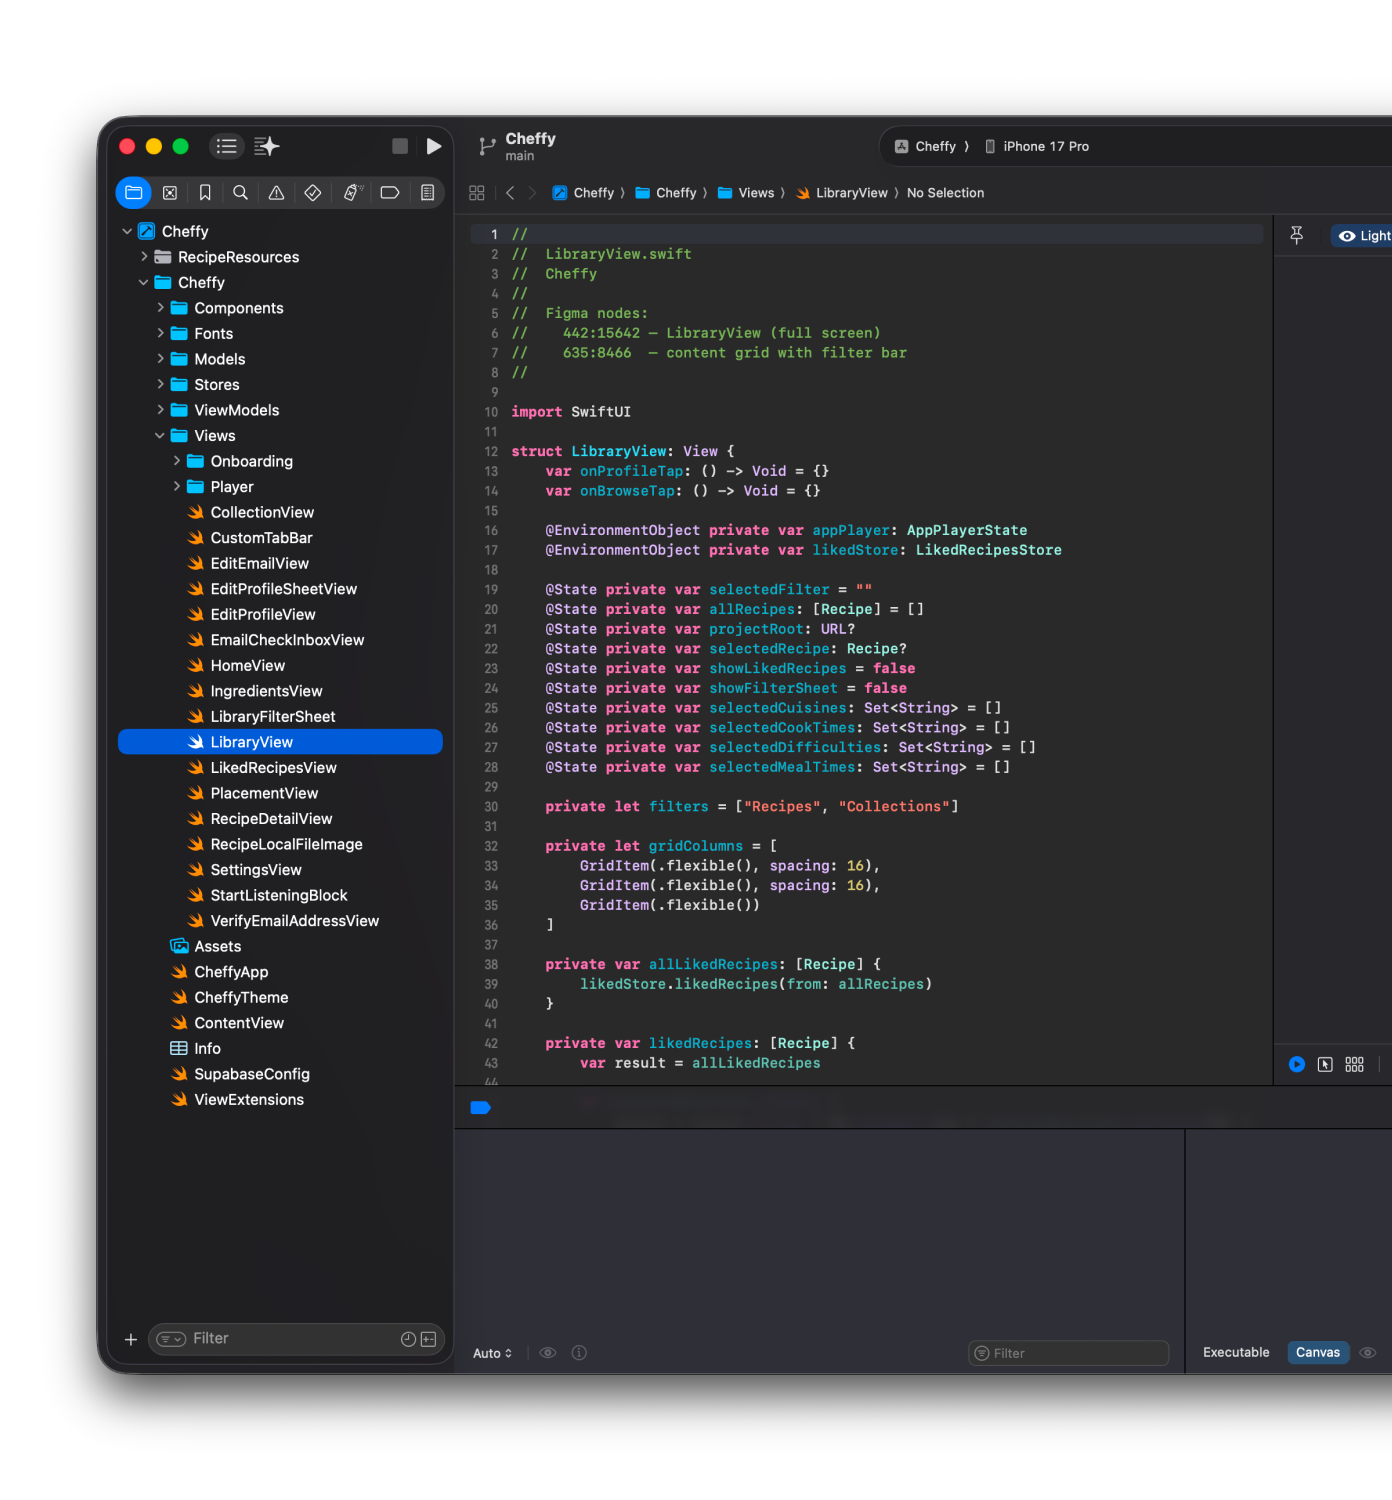Expand the ViewModels folder

[x=160, y=410]
